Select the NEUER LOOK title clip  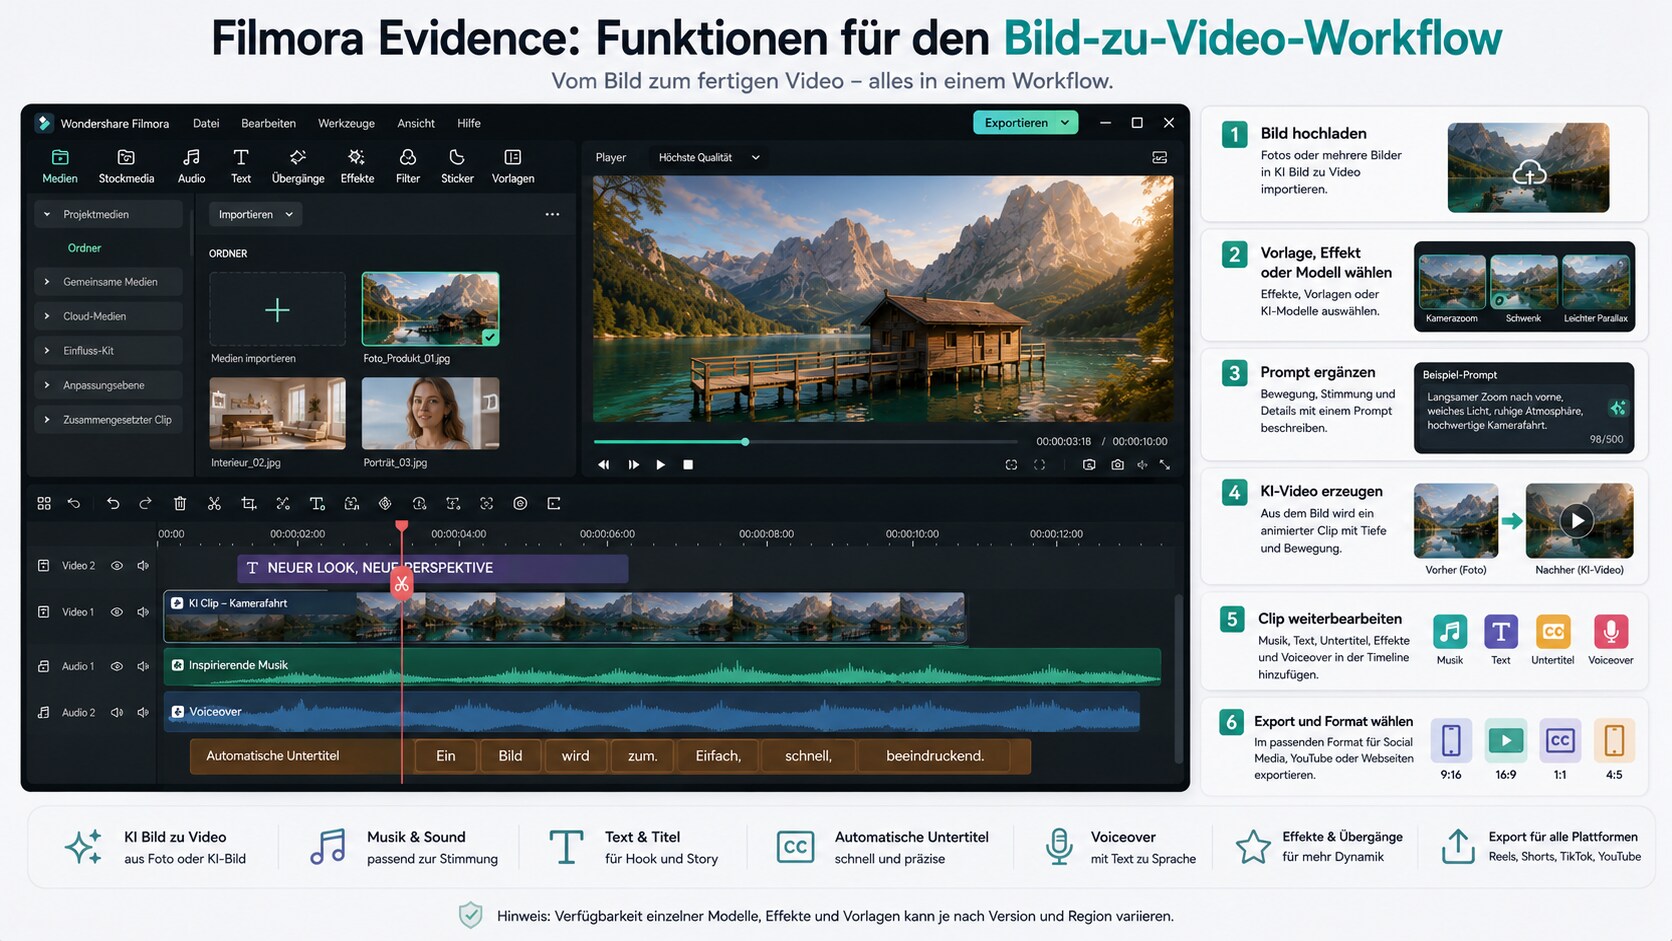(x=432, y=568)
